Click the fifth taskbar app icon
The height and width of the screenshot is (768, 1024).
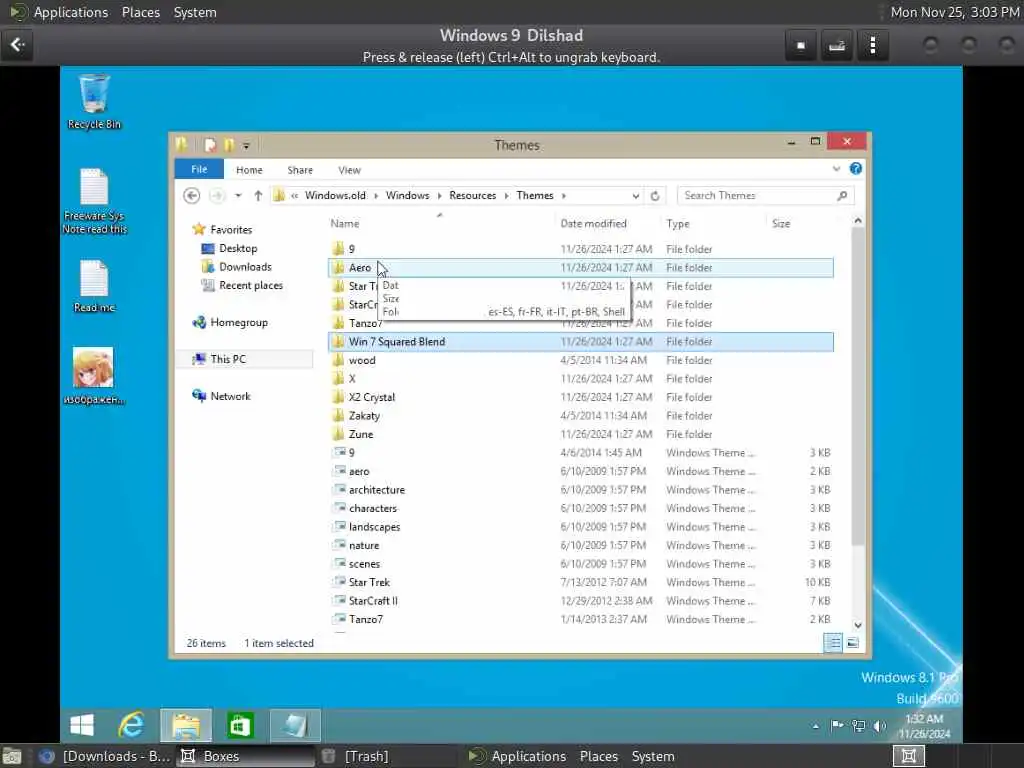coord(295,725)
